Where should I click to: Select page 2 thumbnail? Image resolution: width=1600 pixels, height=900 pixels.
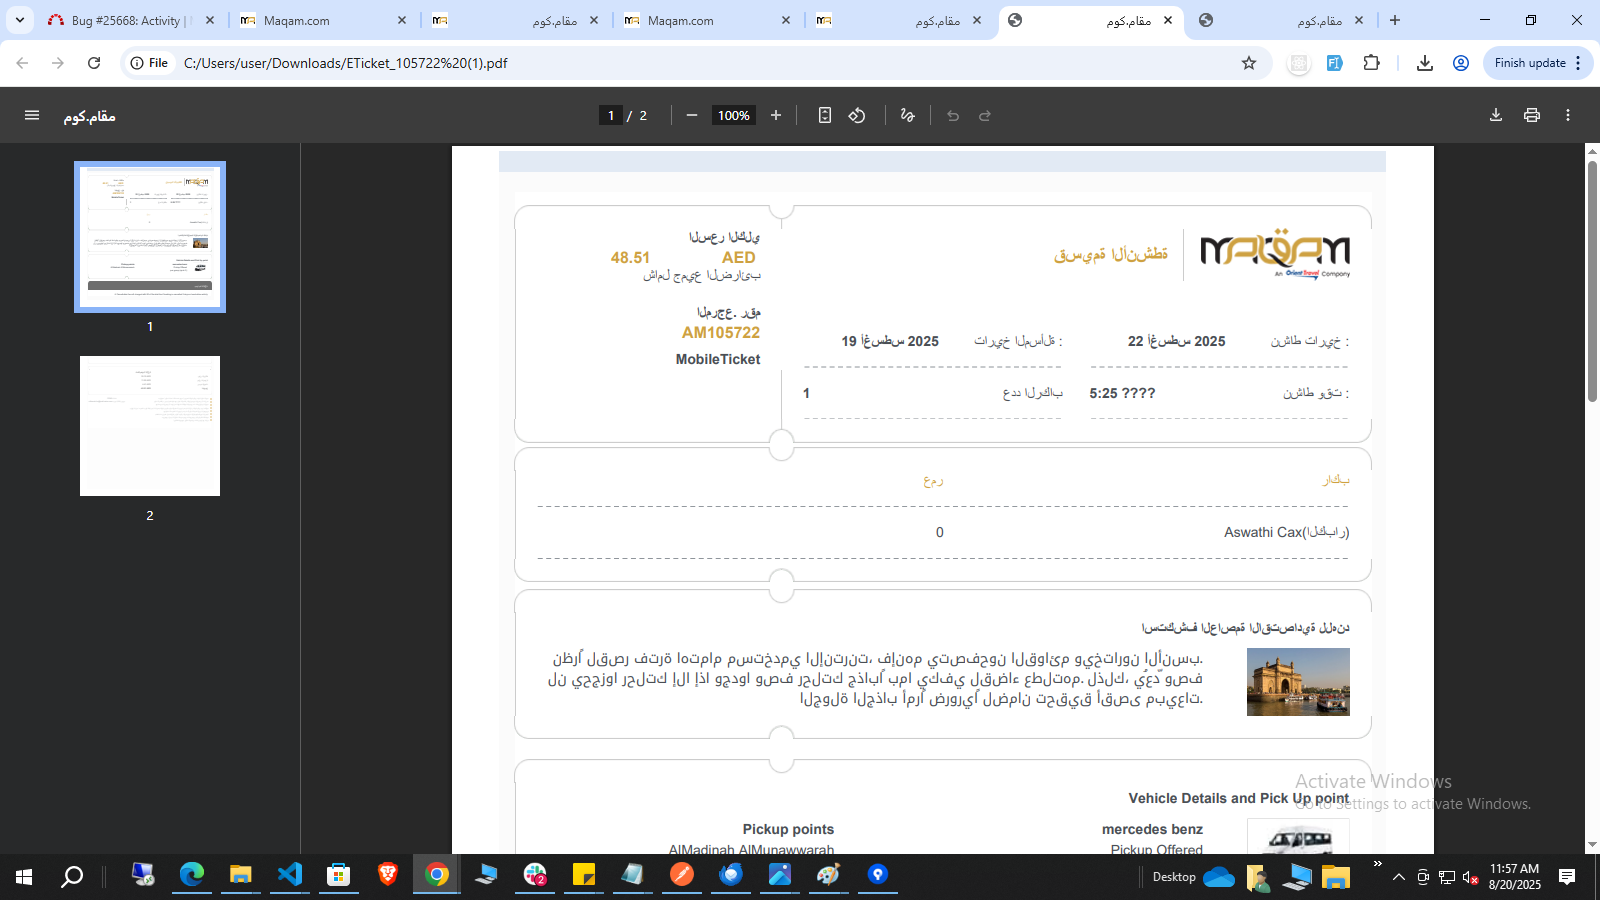click(150, 426)
